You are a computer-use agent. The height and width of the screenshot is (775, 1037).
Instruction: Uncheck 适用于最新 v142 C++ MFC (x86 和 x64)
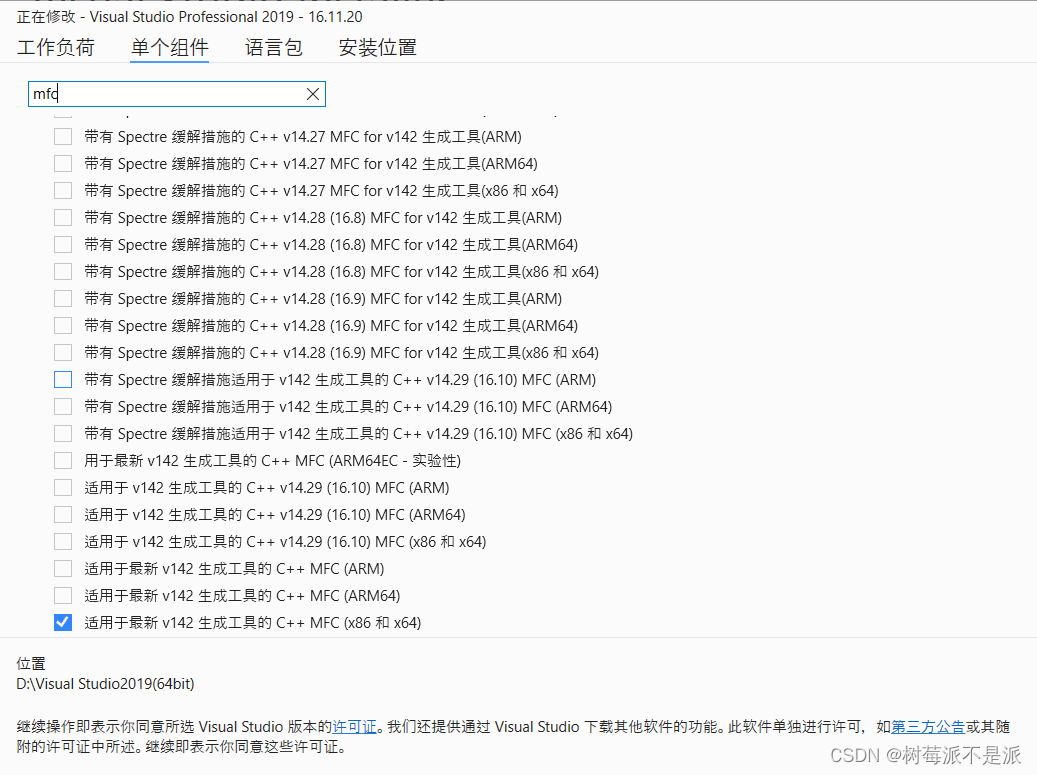coord(63,622)
